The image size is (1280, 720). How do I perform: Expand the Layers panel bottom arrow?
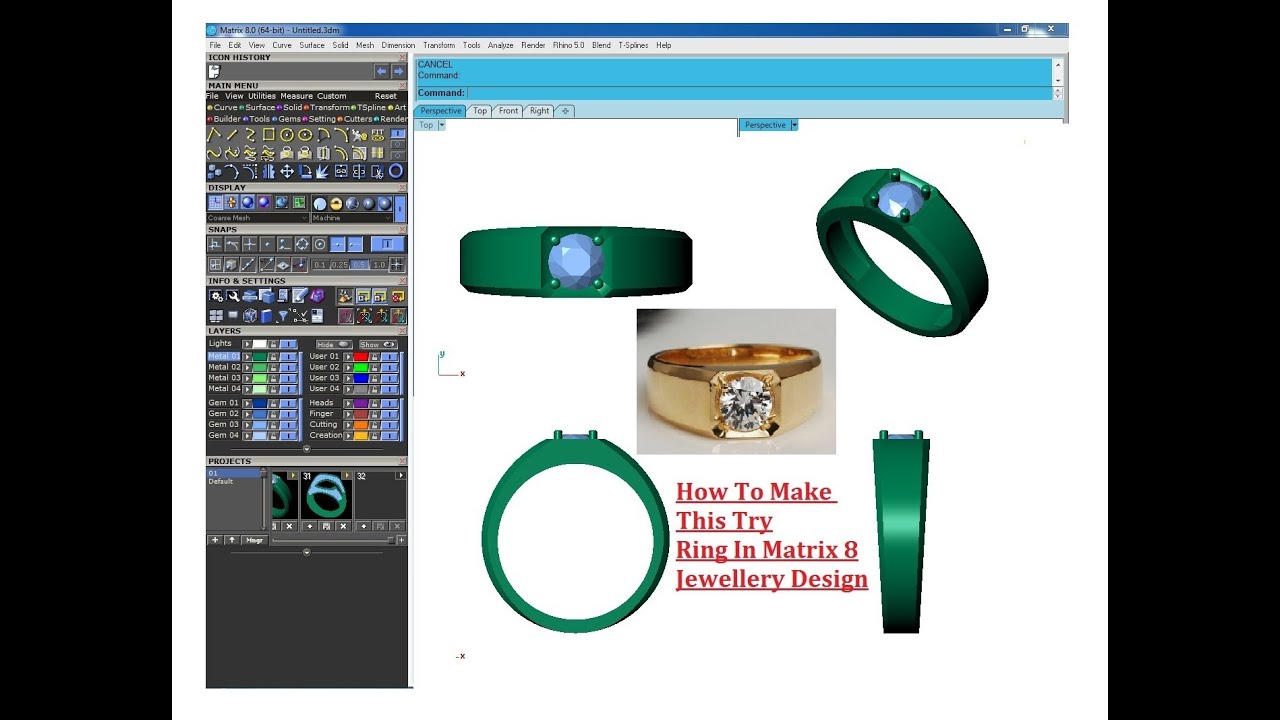click(x=307, y=449)
